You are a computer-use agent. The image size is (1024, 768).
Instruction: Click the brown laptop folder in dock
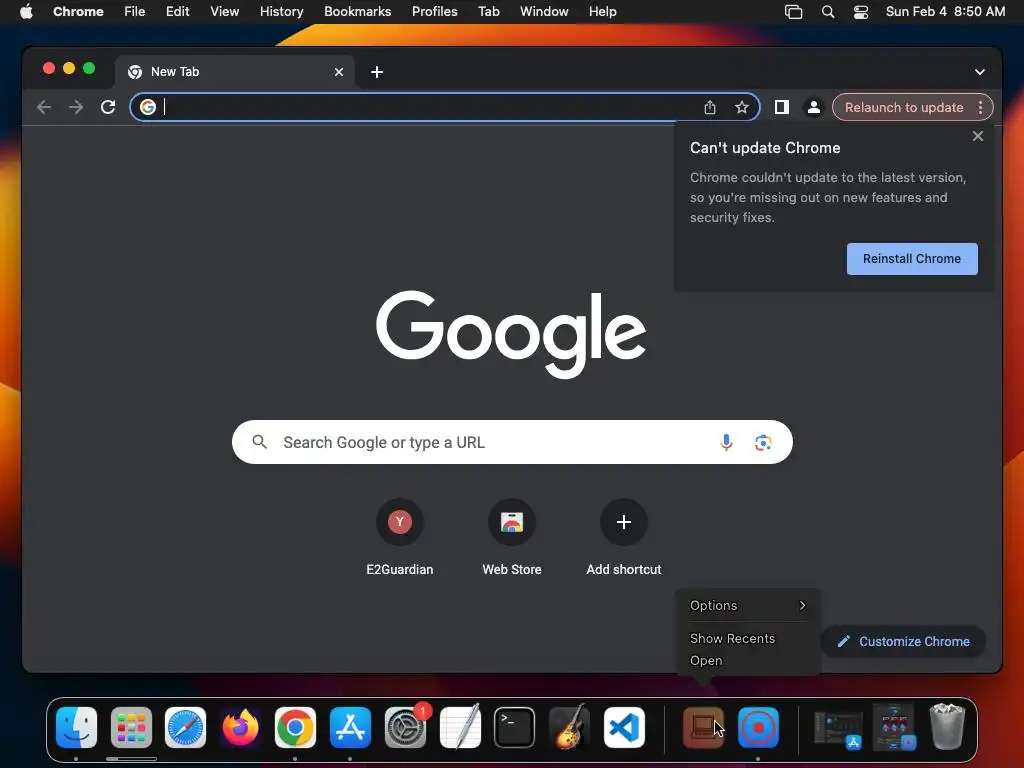coord(703,727)
